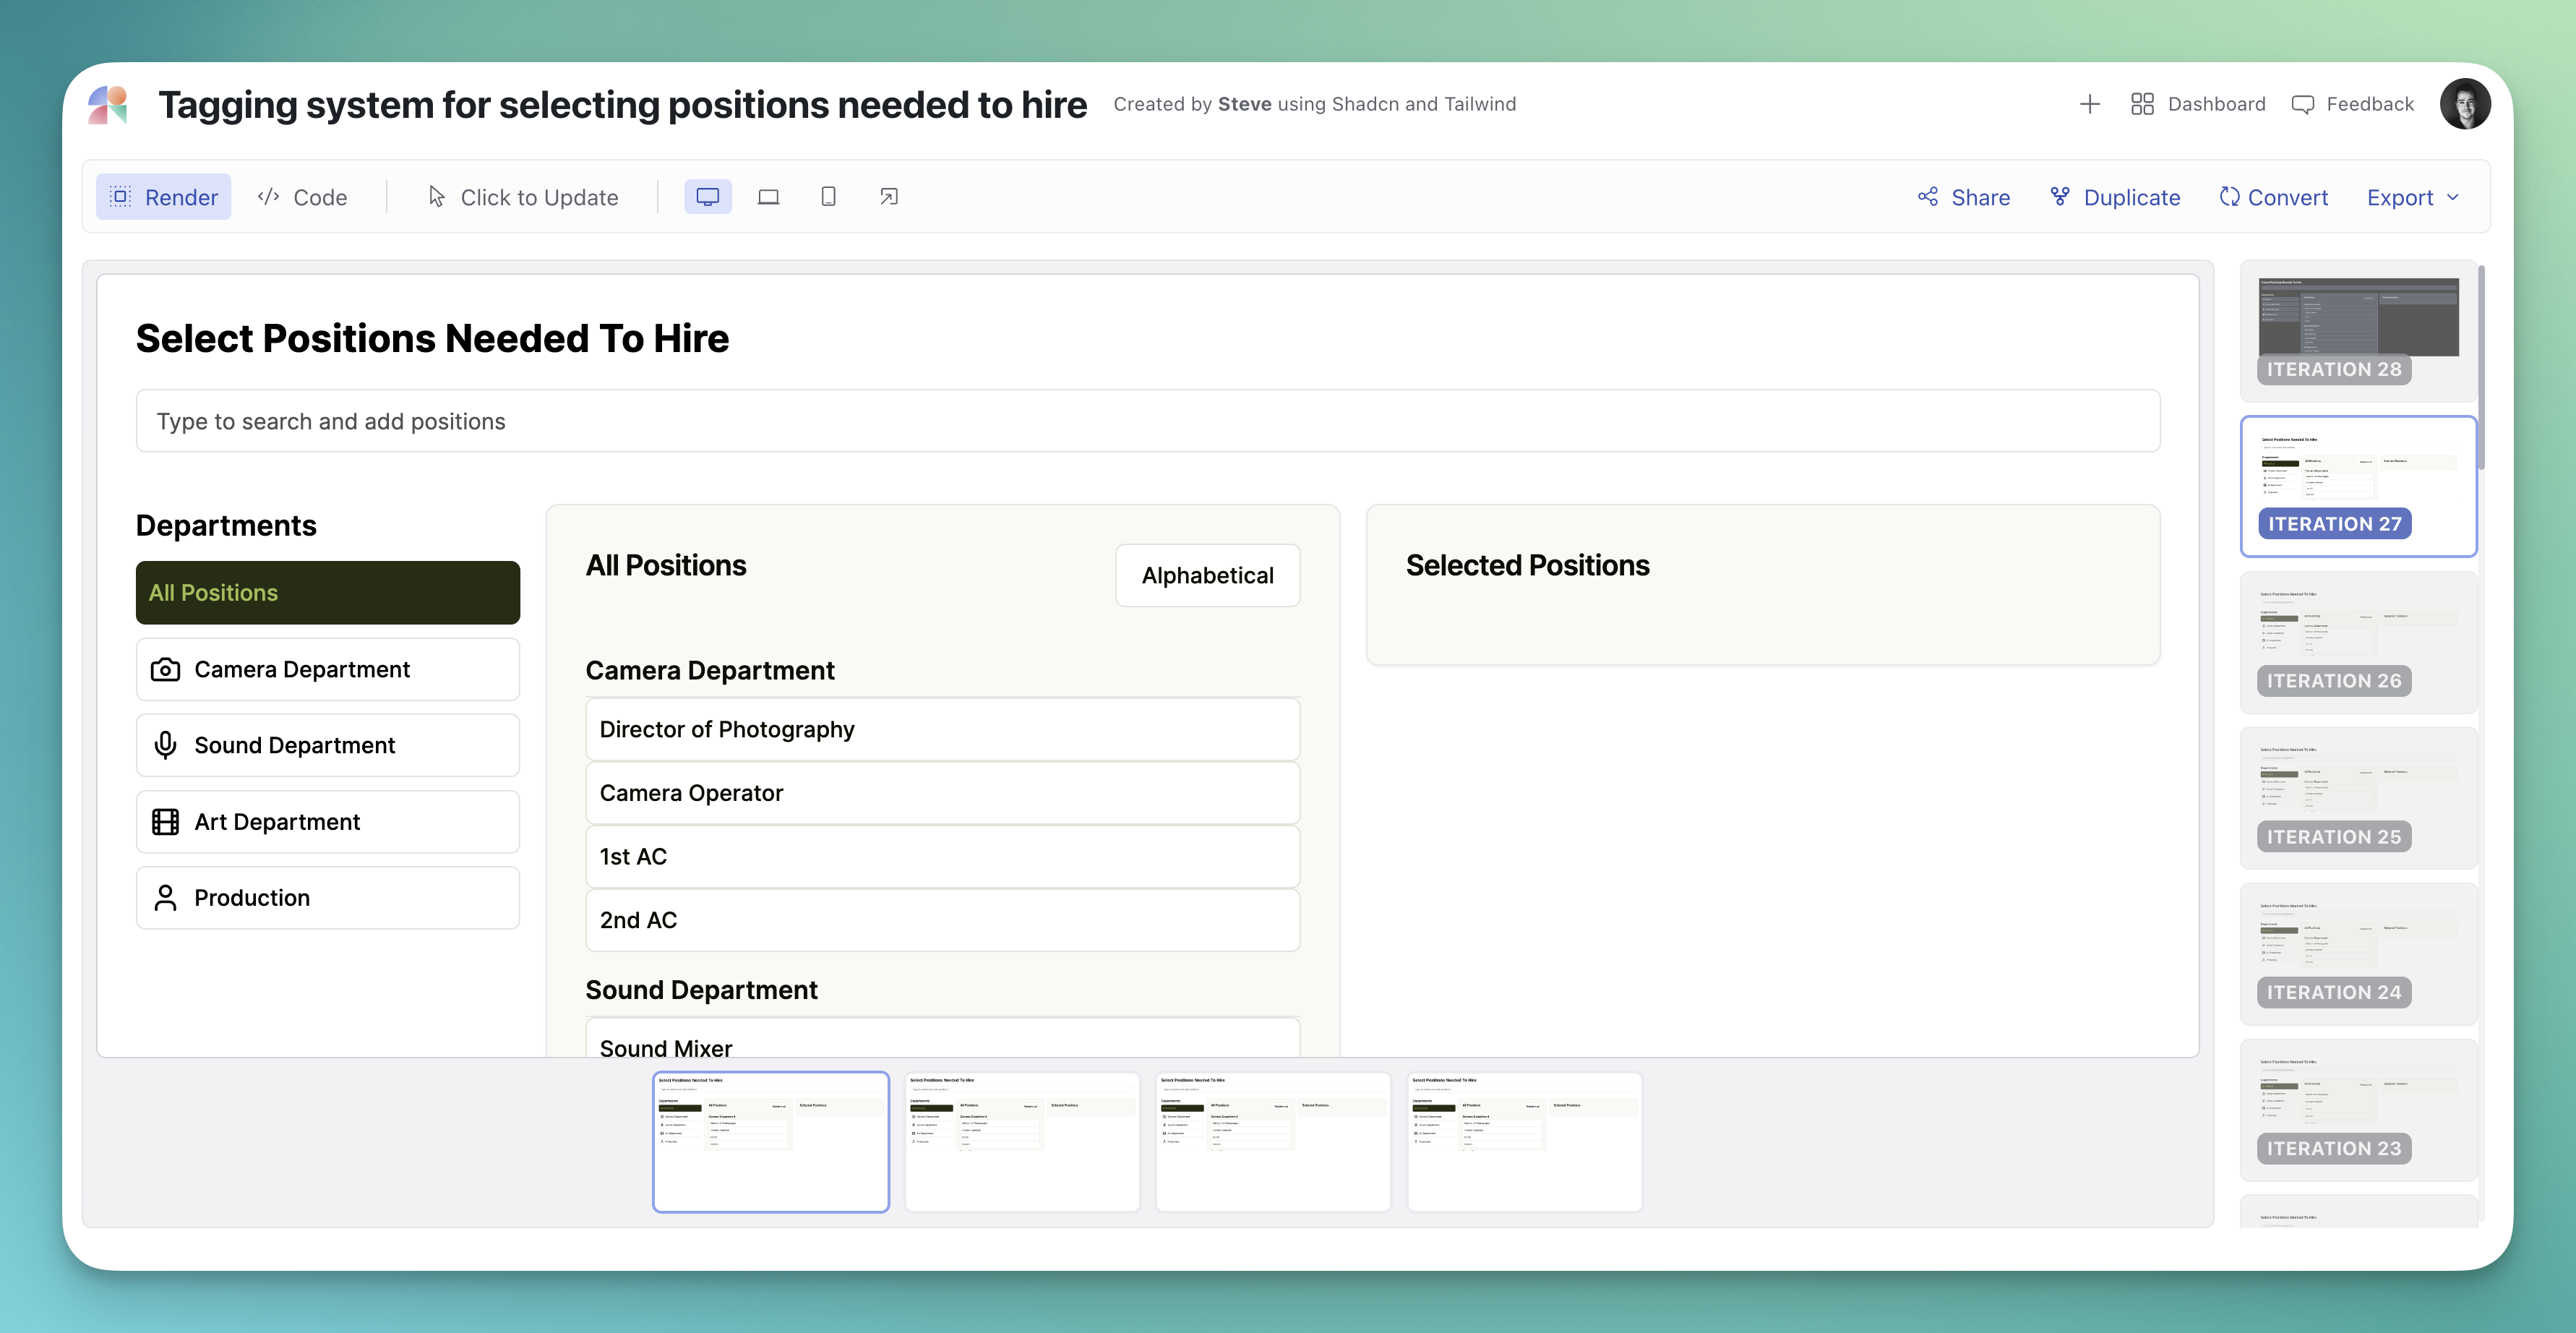
Task: Switch to desktop preview icon
Action: click(707, 197)
